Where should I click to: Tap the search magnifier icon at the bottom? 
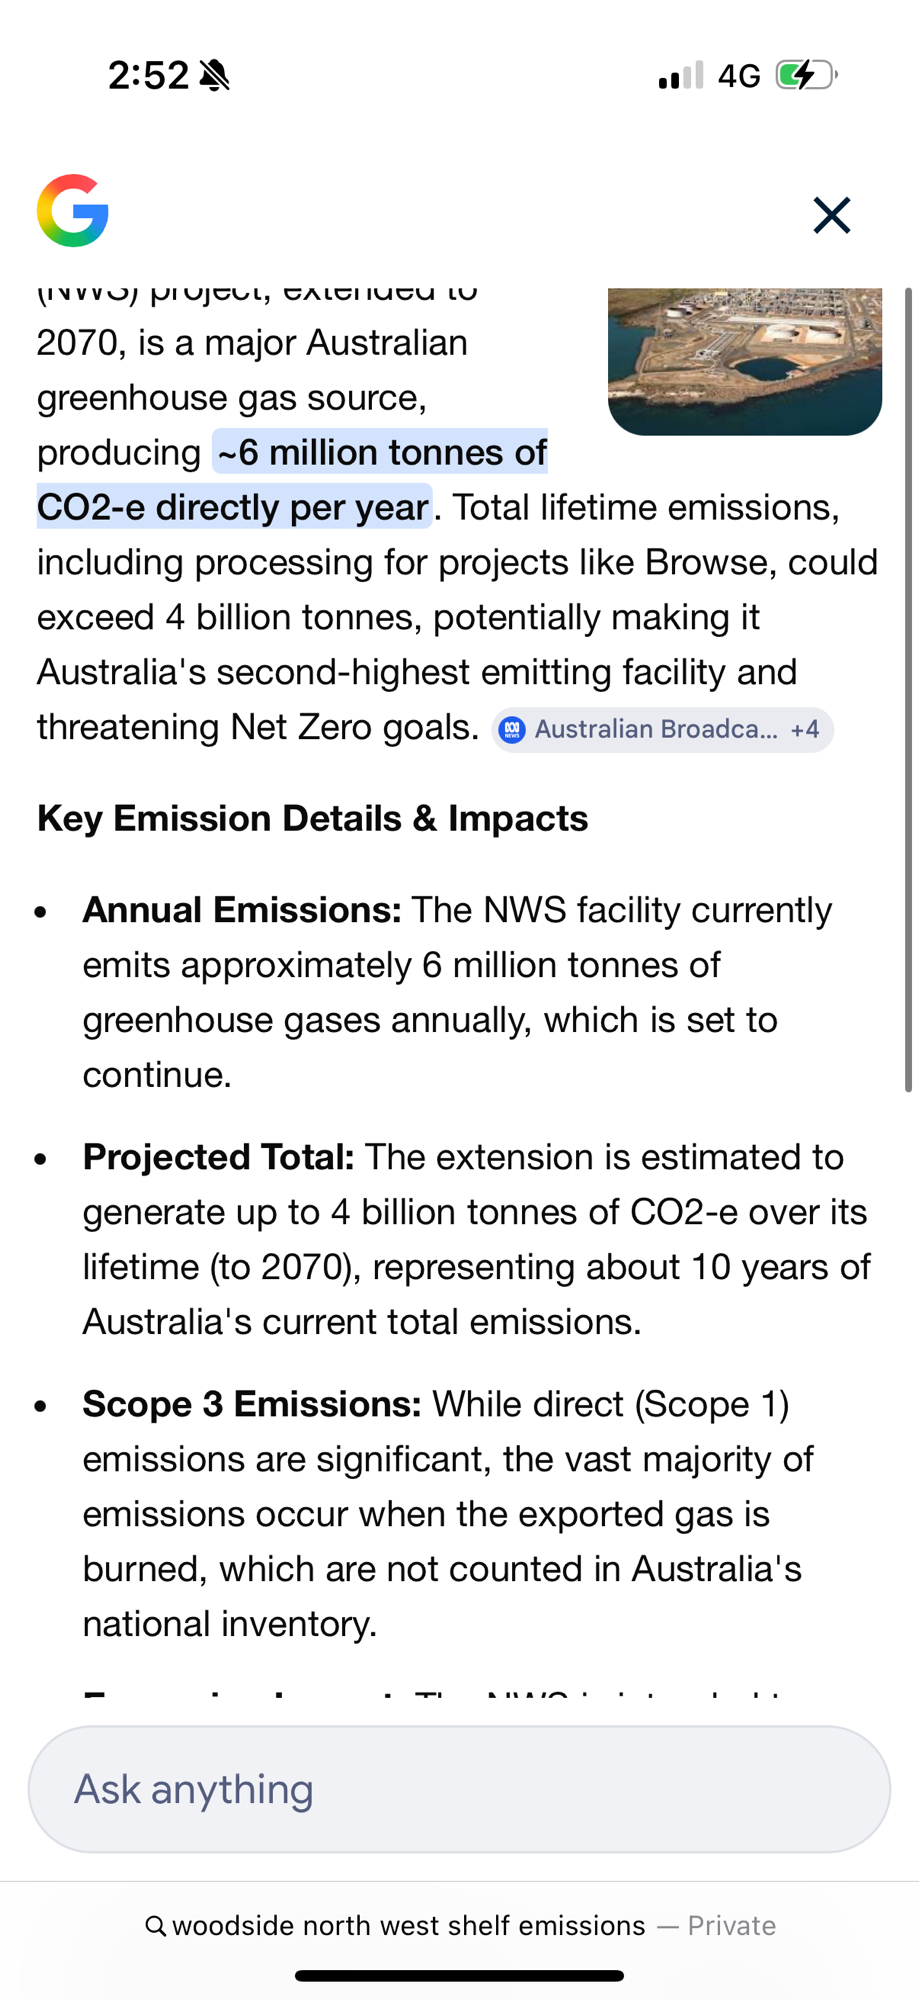155,1926
